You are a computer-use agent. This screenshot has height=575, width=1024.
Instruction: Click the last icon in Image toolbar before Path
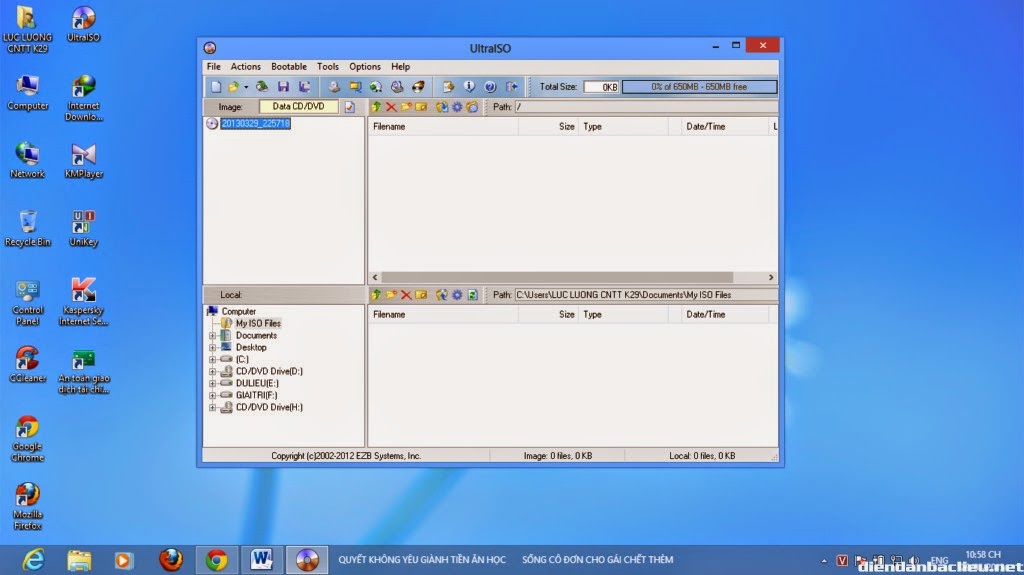472,107
